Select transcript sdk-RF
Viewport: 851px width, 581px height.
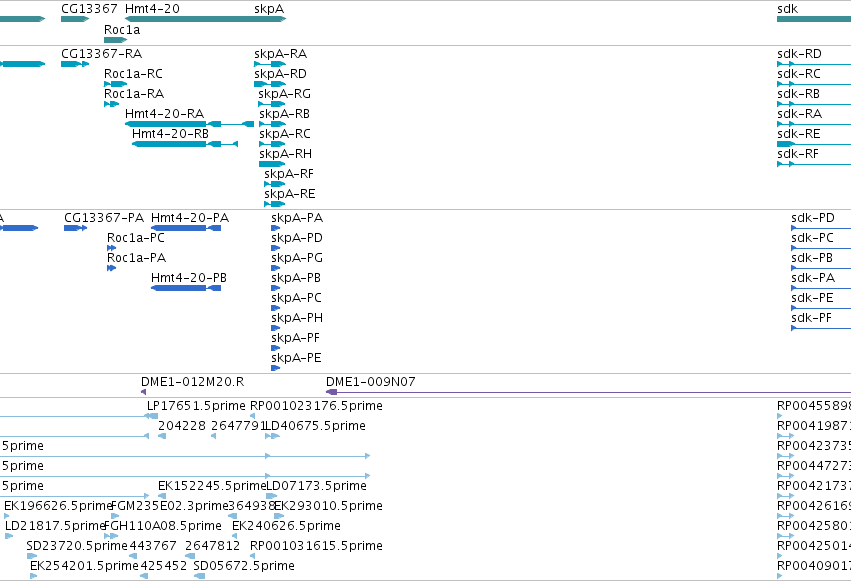(798, 154)
